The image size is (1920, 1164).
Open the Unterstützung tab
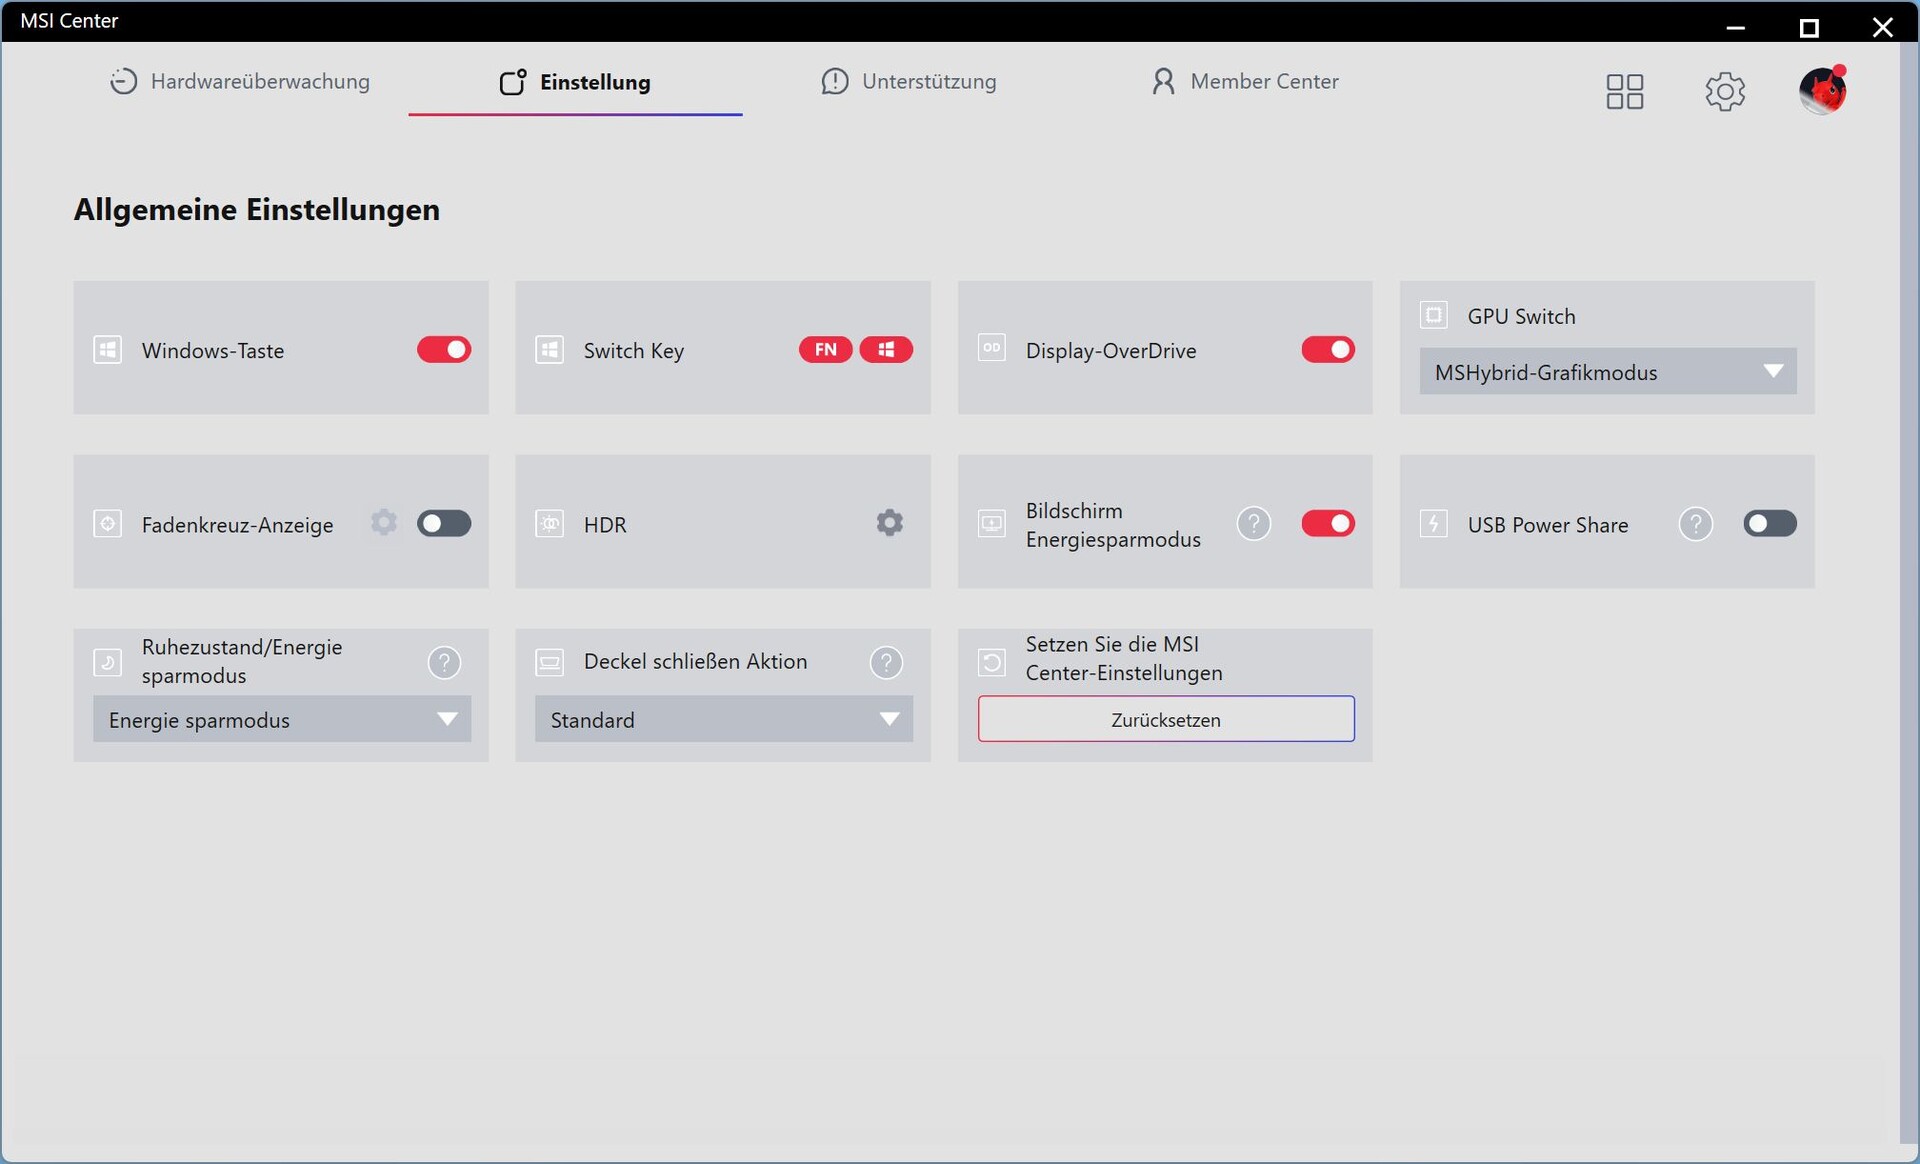[x=908, y=82]
